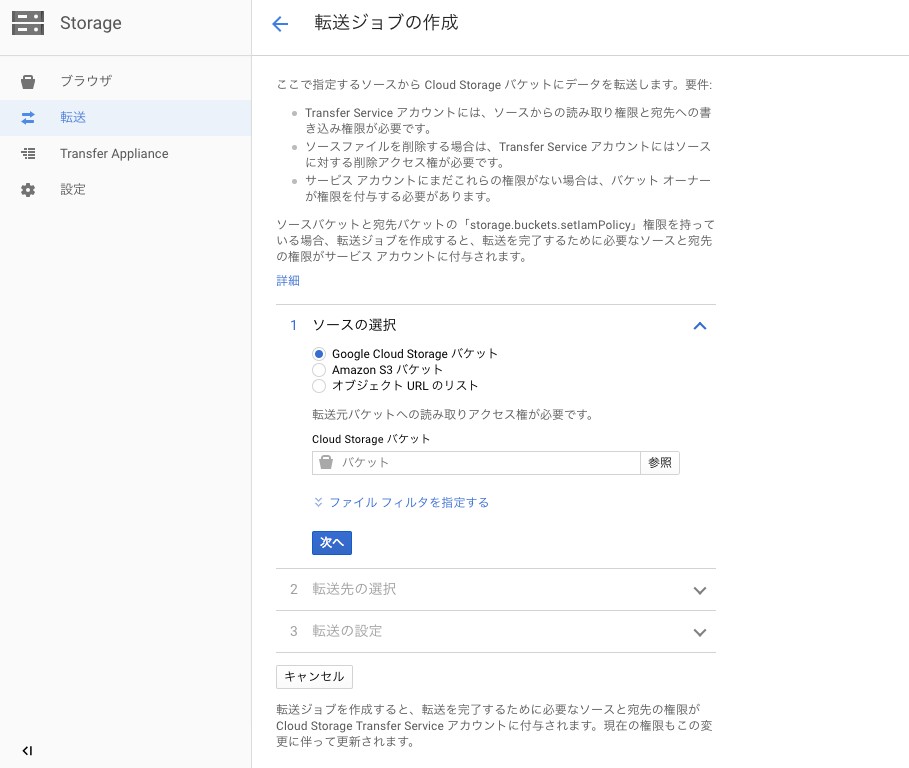Viewport: 909px width, 768px height.
Task: Open 転送 in the sidebar
Action: (126, 118)
